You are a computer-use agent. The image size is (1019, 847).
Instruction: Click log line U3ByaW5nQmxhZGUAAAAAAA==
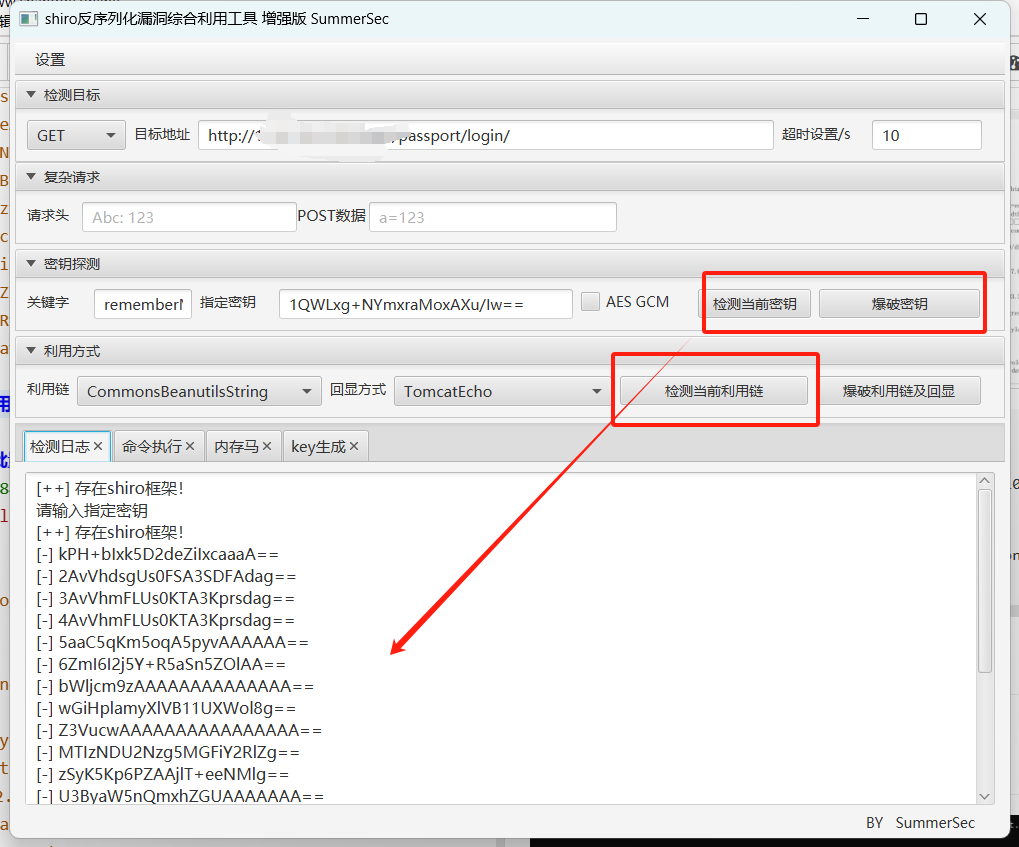(x=180, y=796)
